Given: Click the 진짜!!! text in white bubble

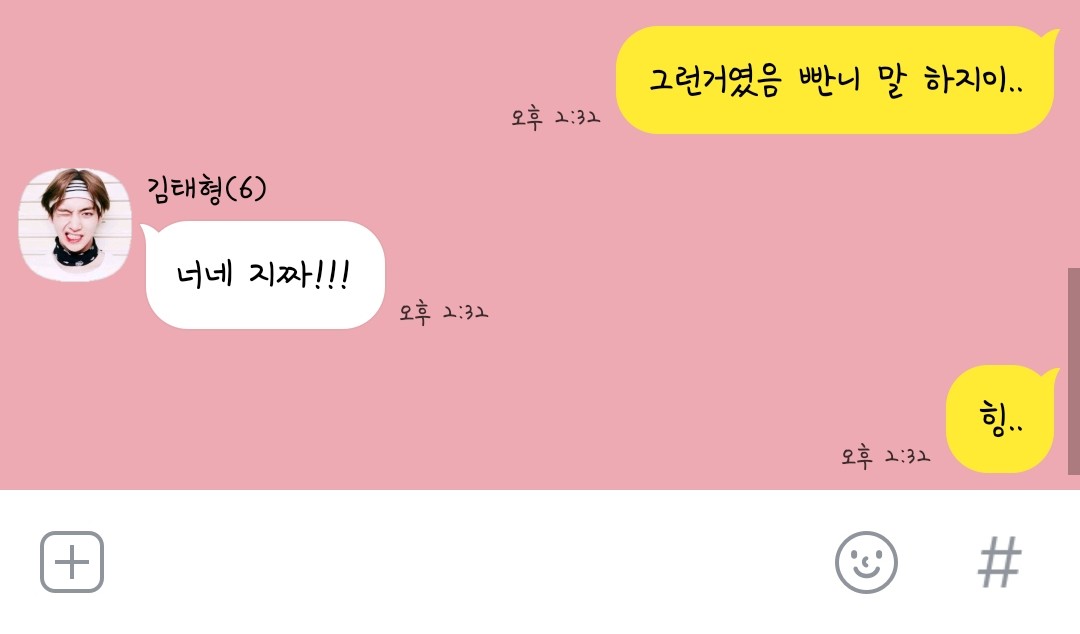Looking at the screenshot, I should 300,274.
